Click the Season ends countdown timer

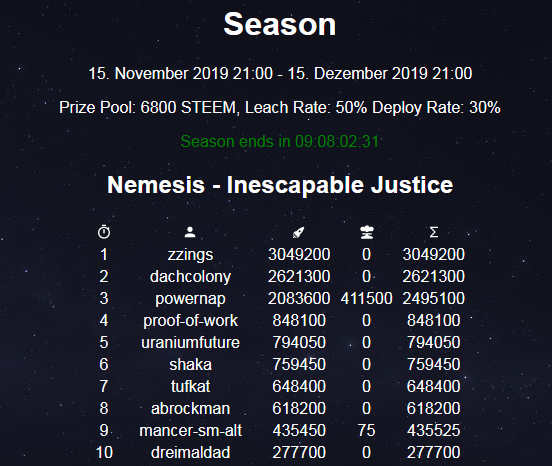pos(280,141)
